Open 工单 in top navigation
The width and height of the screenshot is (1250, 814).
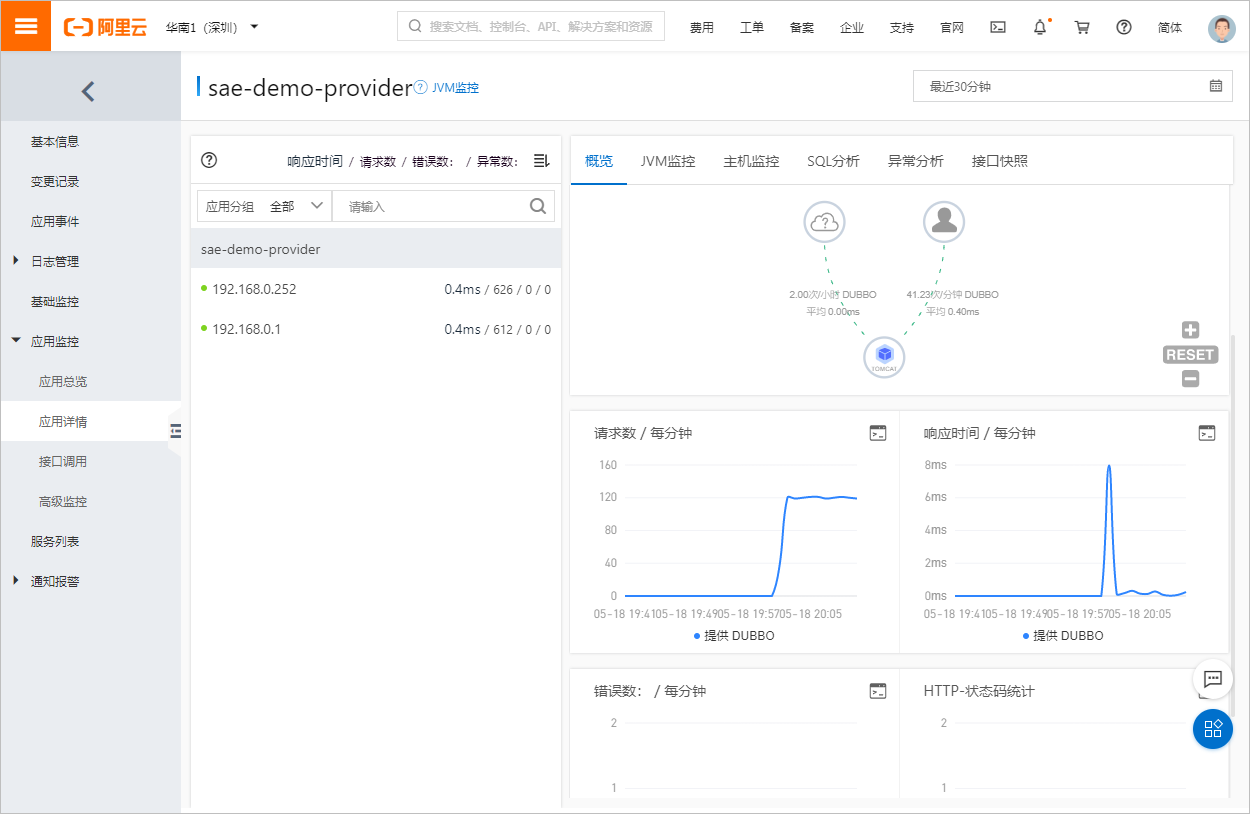pos(752,27)
